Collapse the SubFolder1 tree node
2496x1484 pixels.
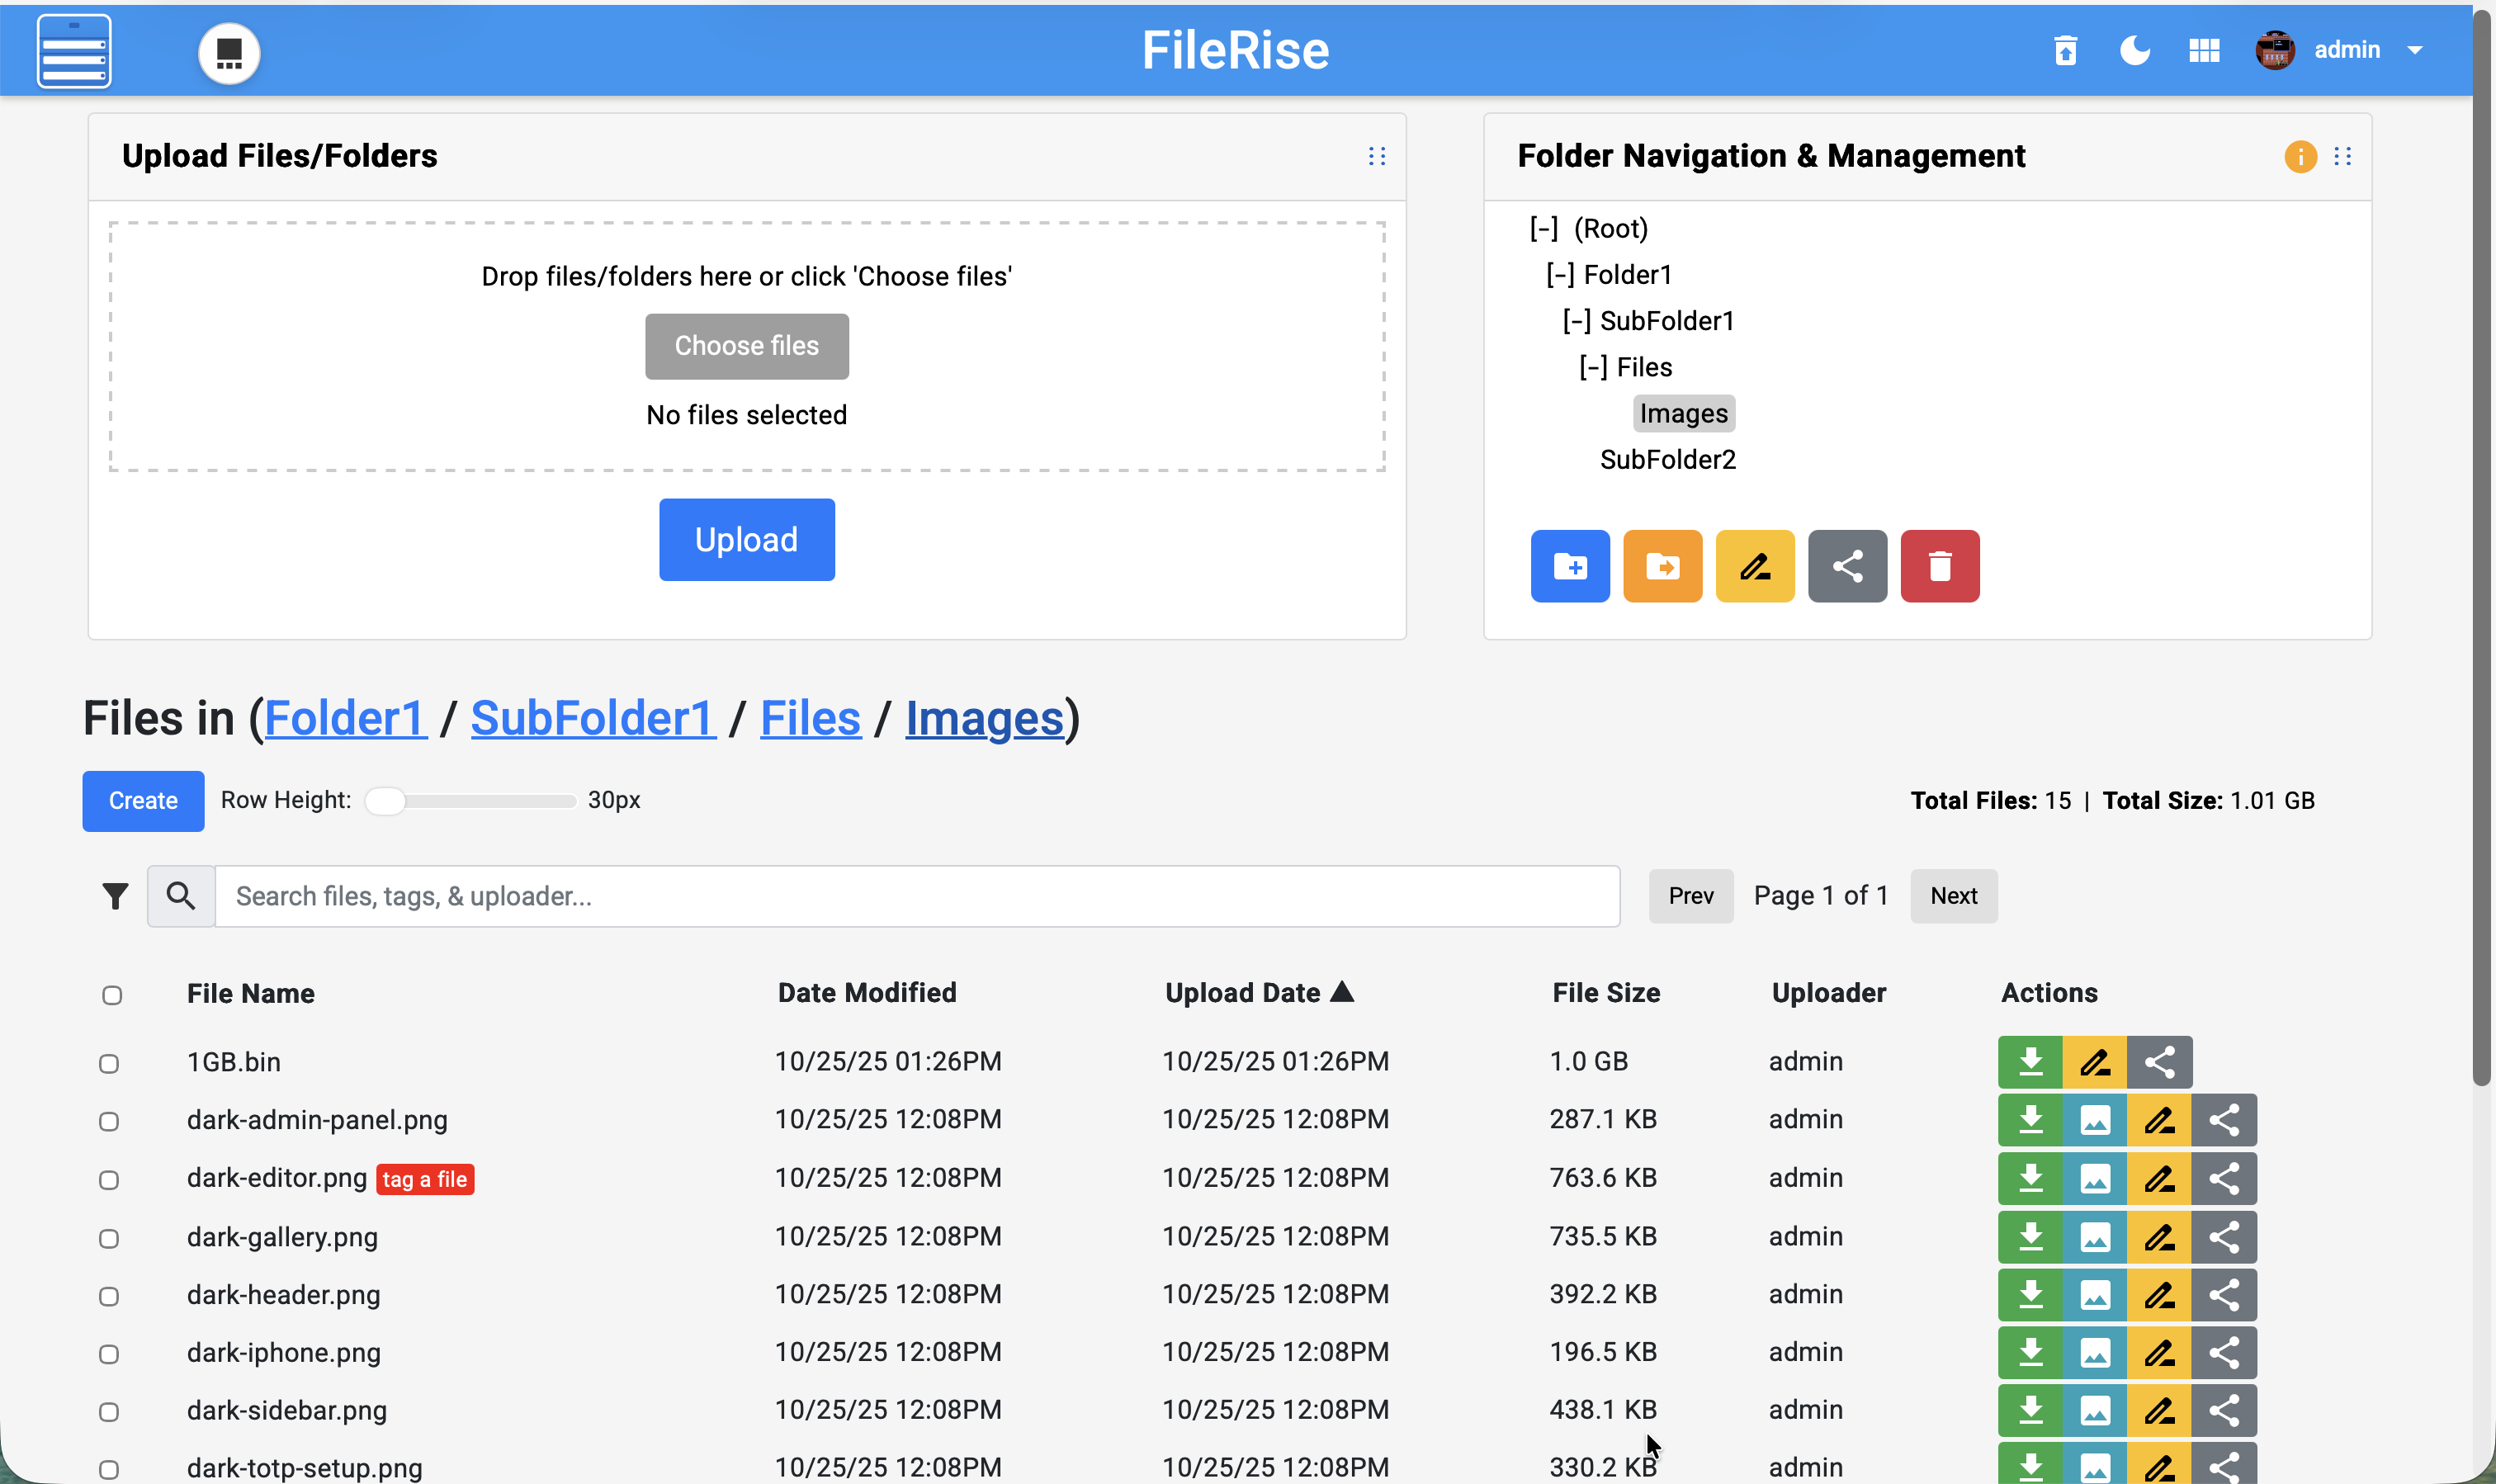(x=1576, y=321)
